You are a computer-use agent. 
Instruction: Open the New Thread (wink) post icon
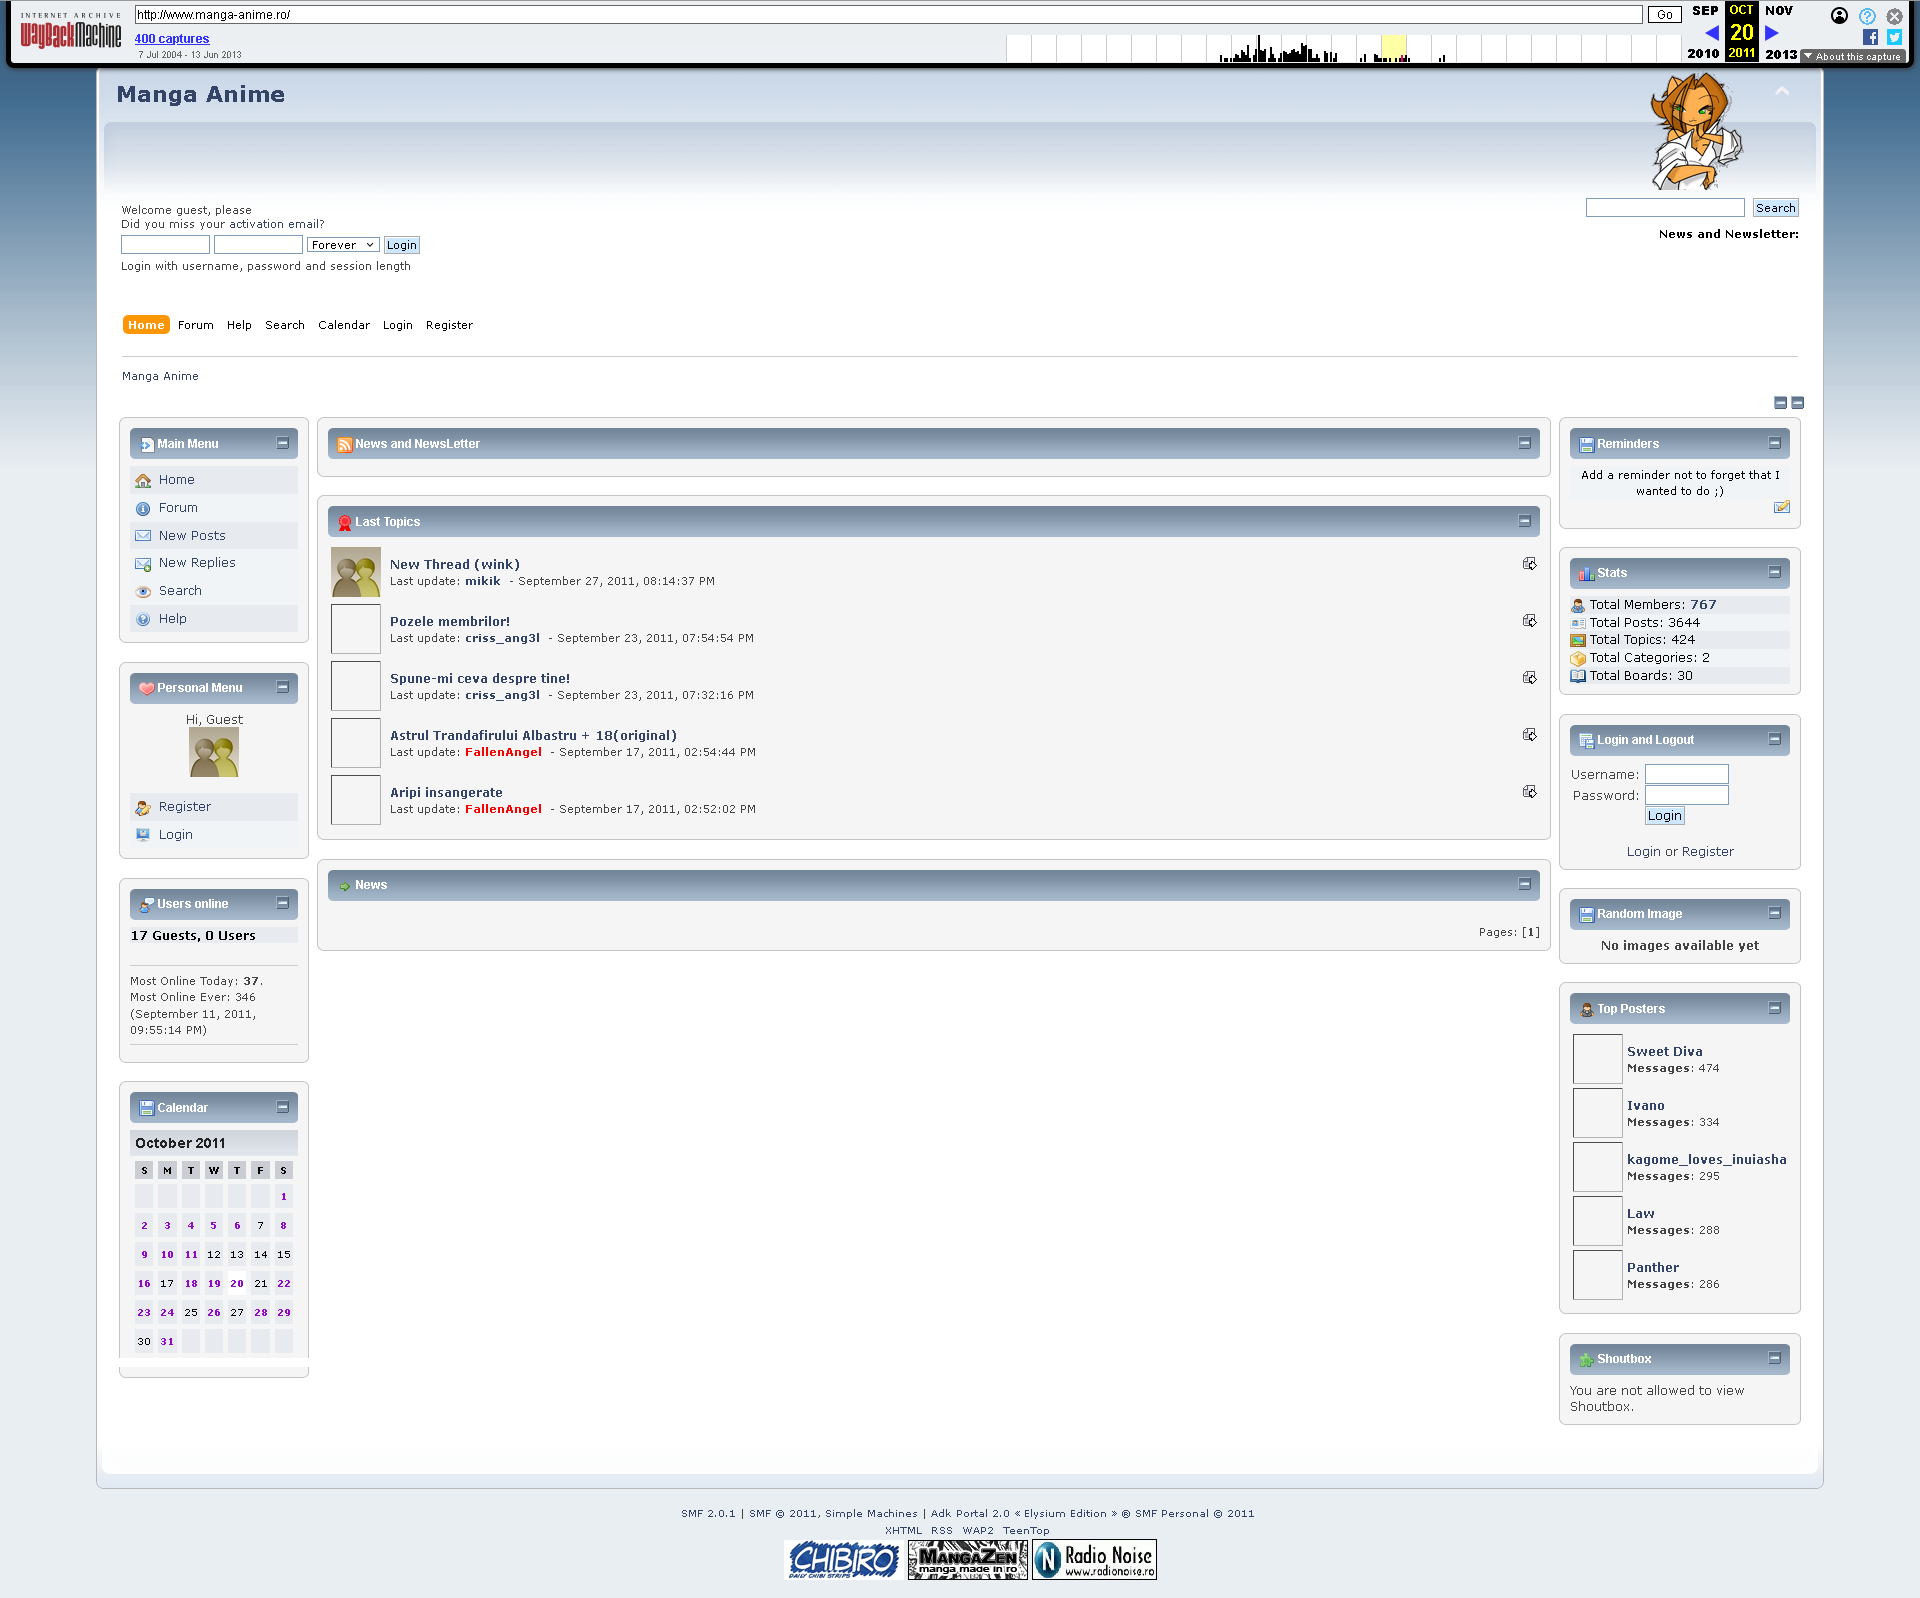[x=1529, y=564]
